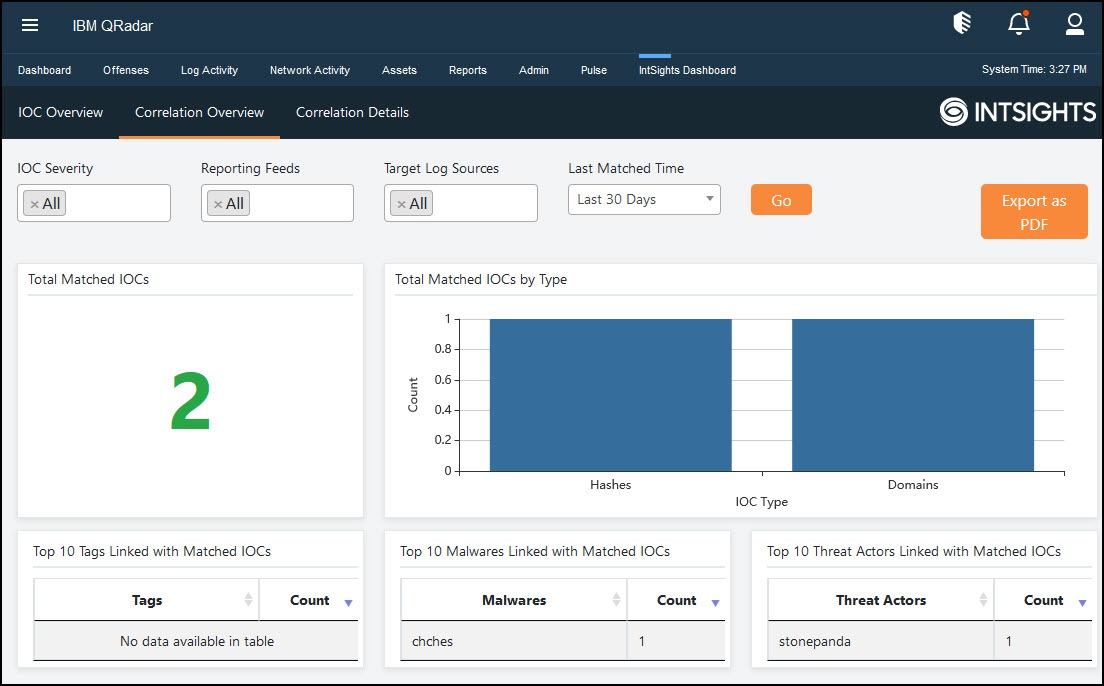Sort the Threat Actors column

coord(881,600)
